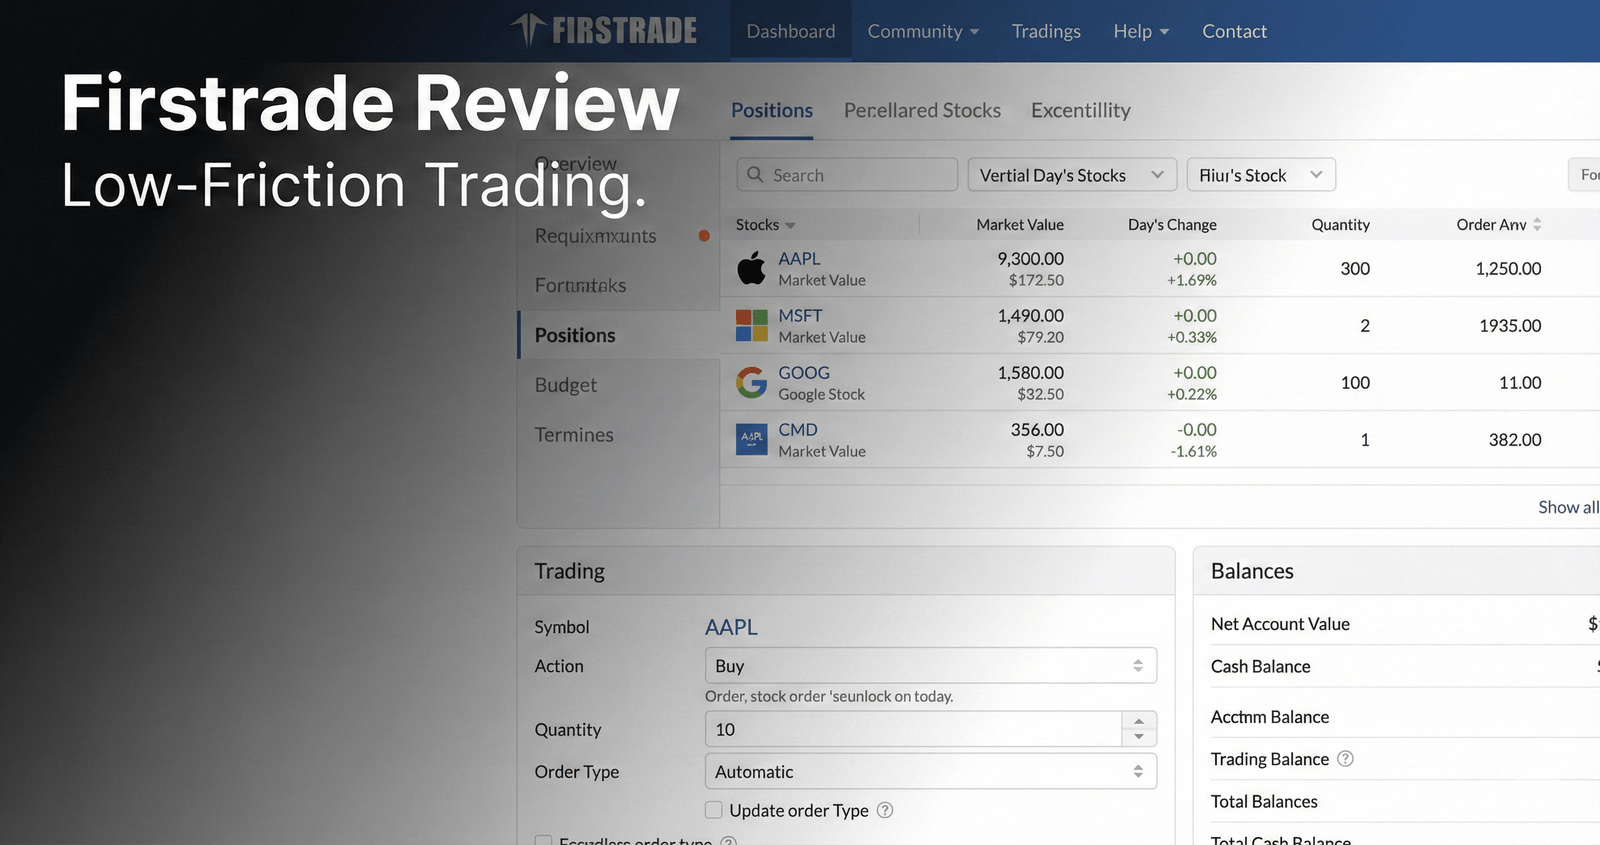The image size is (1600, 845).
Task: Click the Quantity input field showing 10
Action: 913,729
